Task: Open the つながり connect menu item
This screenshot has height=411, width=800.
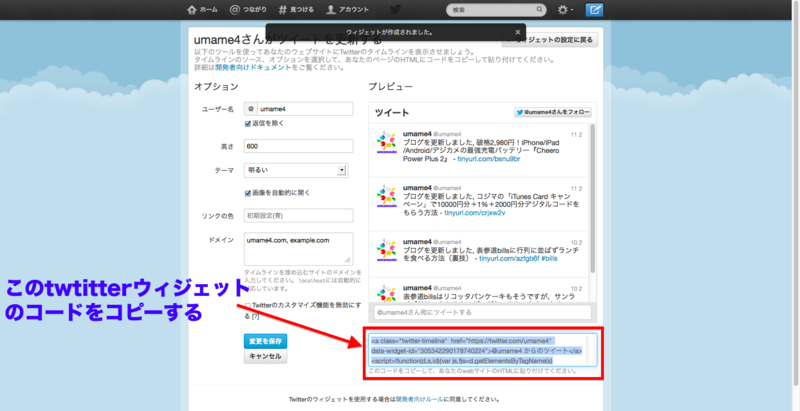Action: [248, 10]
